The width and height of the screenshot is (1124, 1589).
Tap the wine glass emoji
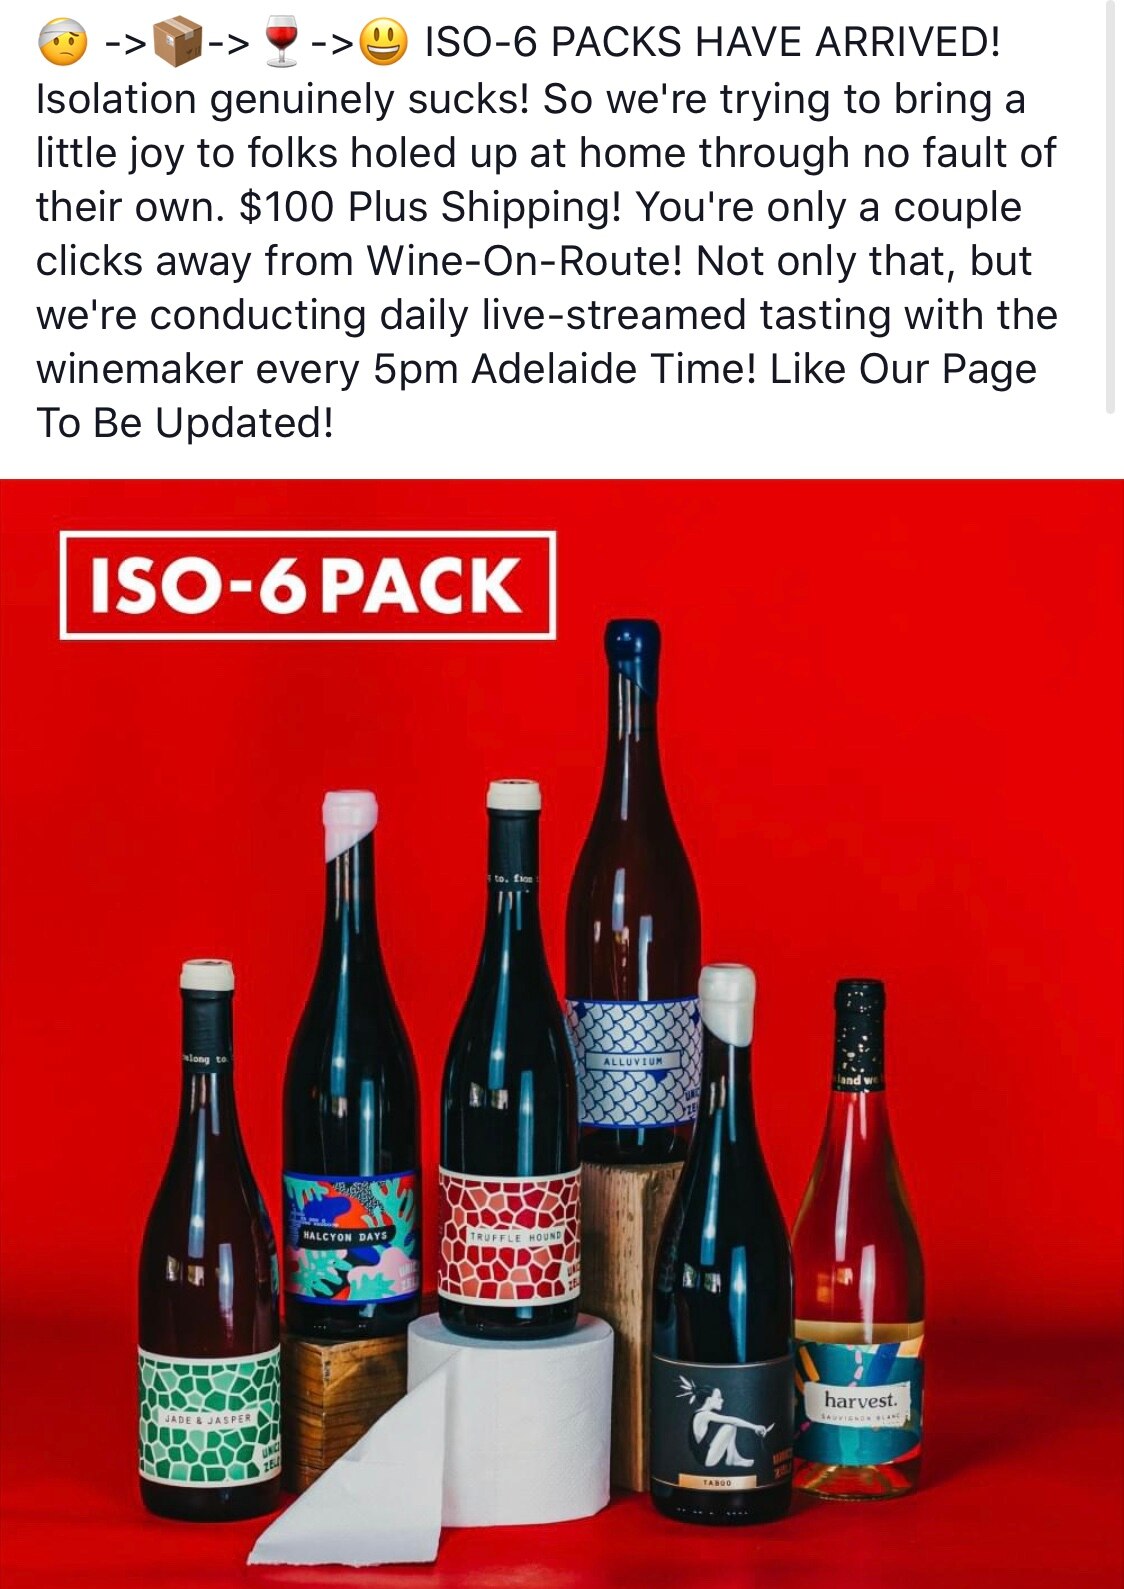pyautogui.click(x=283, y=44)
